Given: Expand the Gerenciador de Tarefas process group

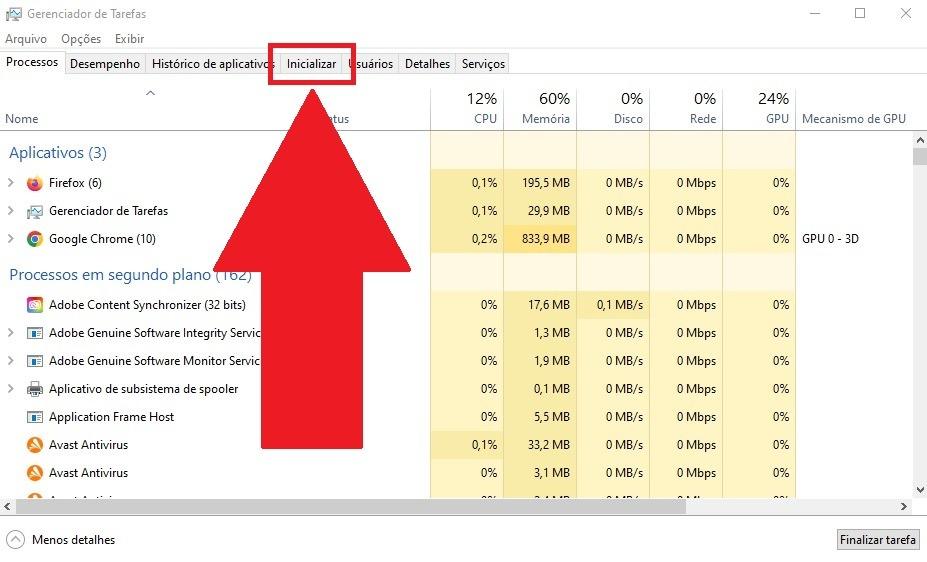Looking at the screenshot, I should tap(11, 210).
